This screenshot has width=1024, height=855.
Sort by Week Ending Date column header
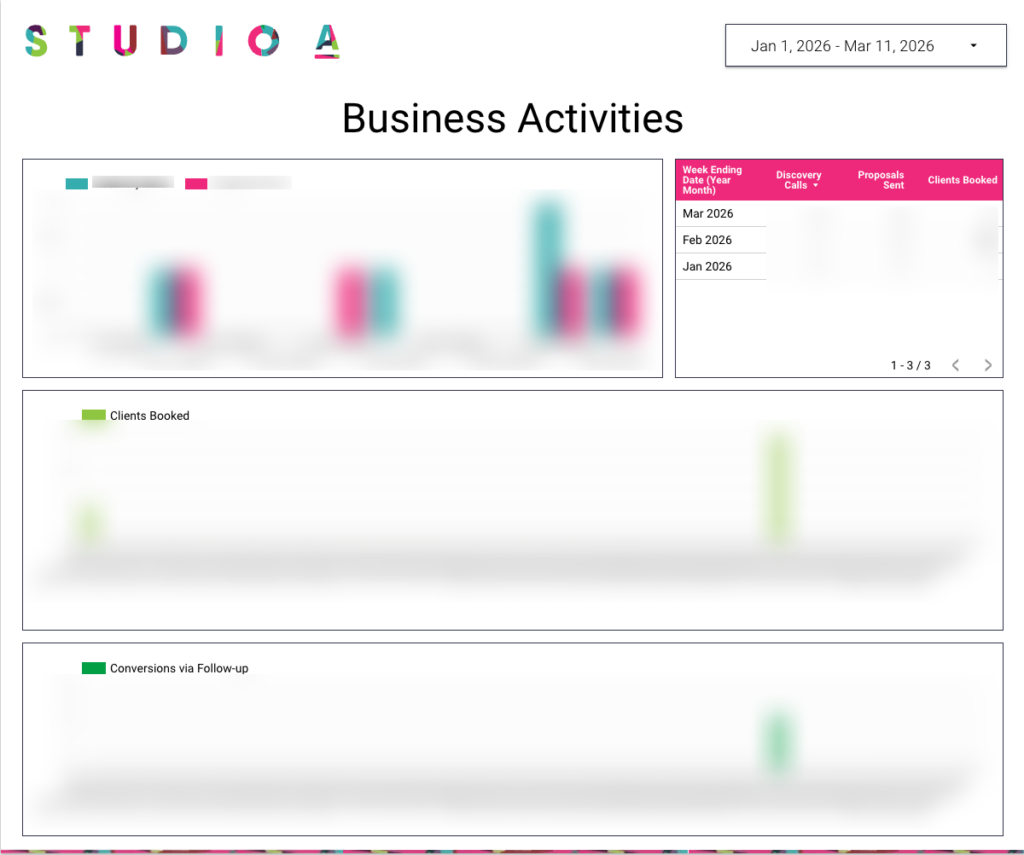714,180
